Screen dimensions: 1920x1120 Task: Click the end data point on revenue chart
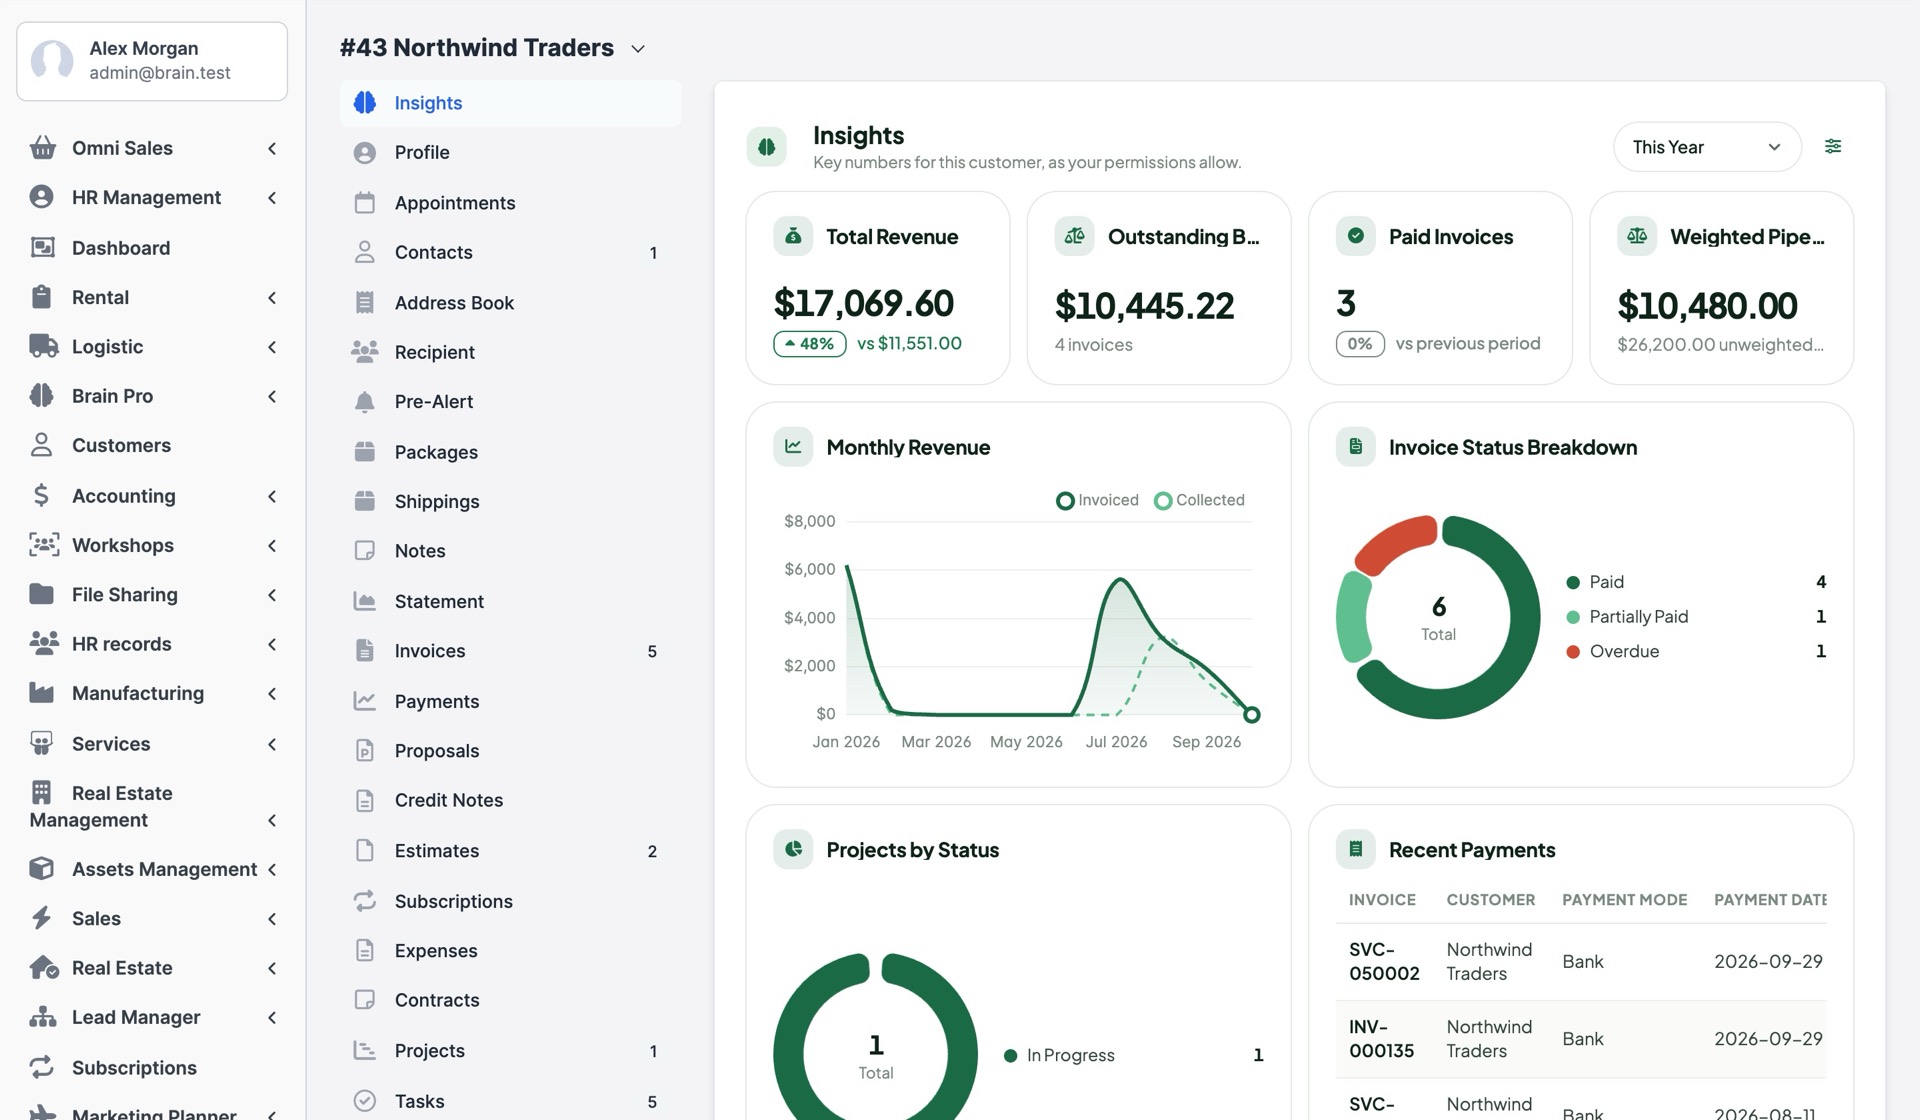coord(1251,714)
